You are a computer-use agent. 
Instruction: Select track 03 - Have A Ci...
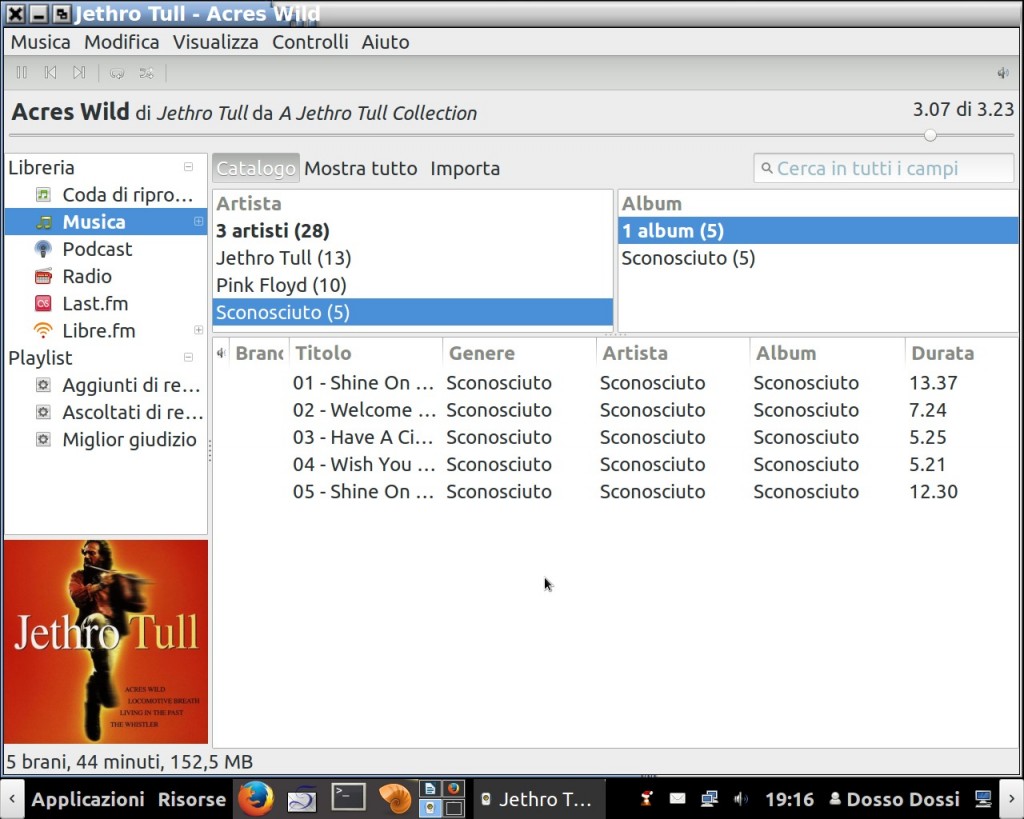(615, 438)
